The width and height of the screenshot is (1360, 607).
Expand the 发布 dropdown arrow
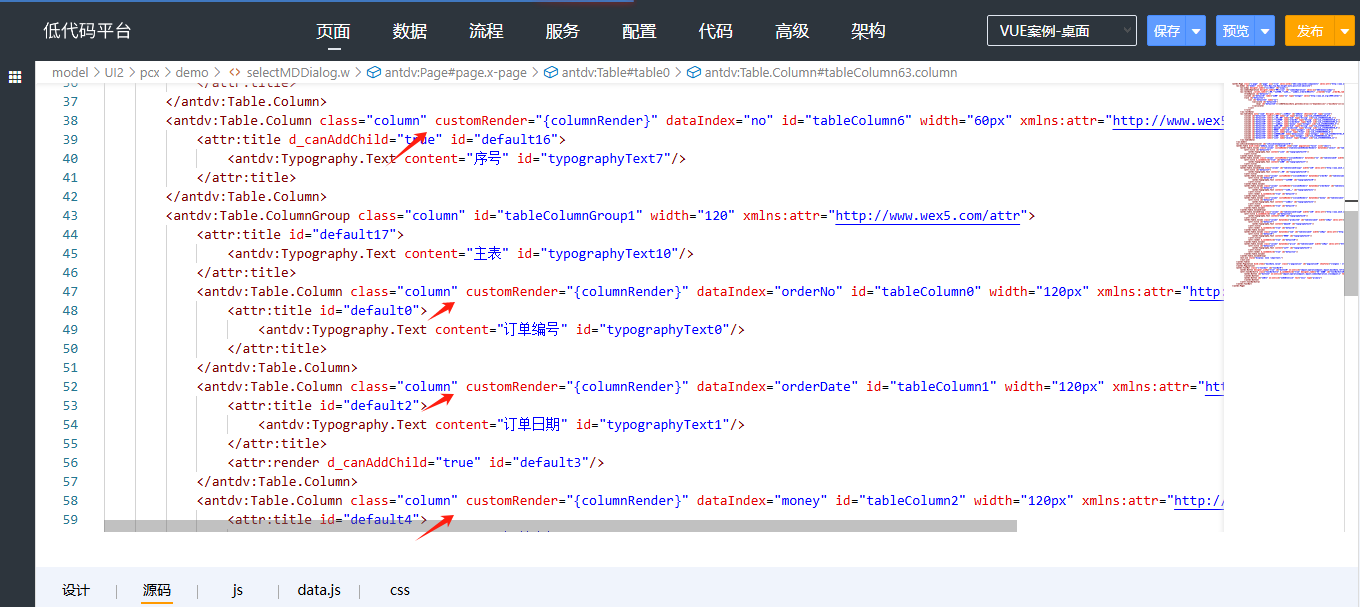[x=1344, y=31]
